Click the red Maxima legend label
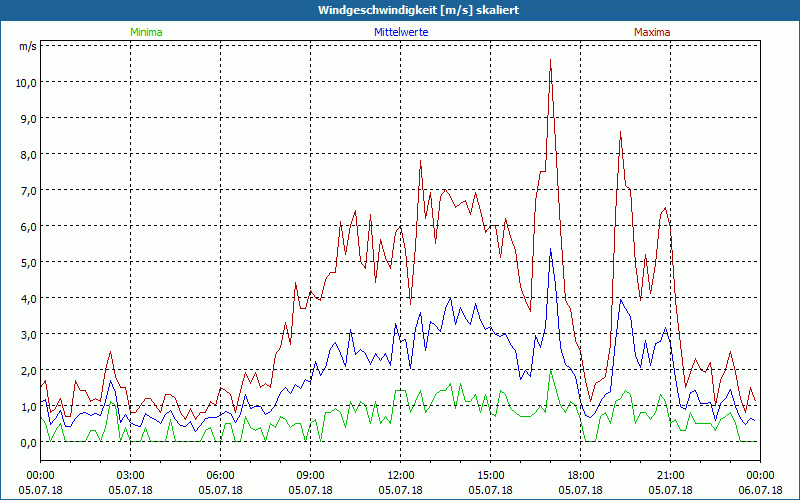Viewport: 800px width, 500px height. 652,32
